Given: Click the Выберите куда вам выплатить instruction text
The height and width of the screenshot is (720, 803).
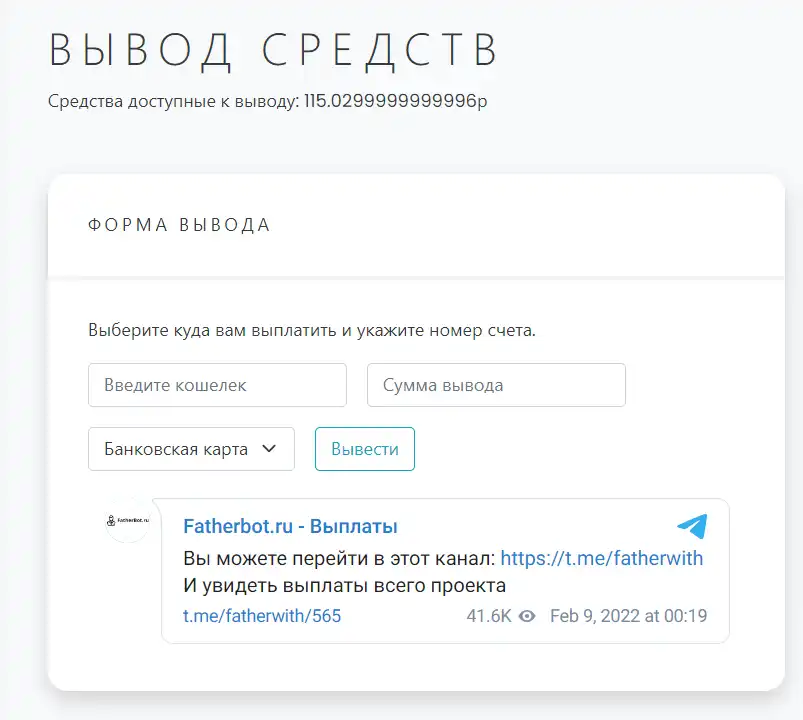Looking at the screenshot, I should click(312, 330).
